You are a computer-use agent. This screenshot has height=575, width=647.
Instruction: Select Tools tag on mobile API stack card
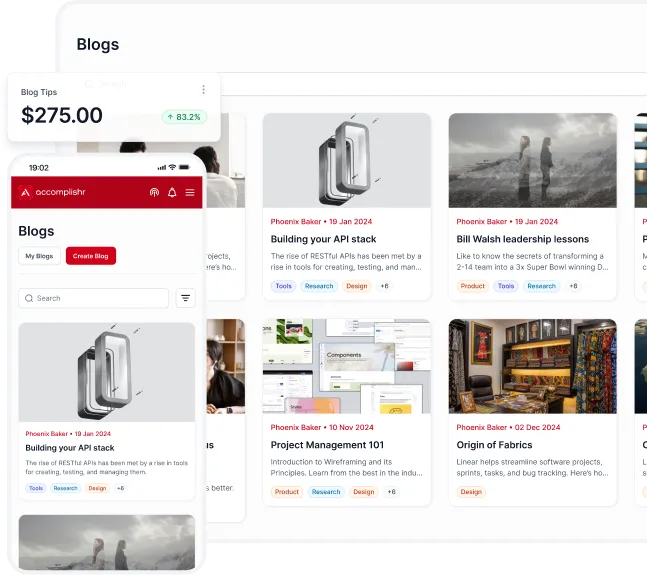(36, 488)
